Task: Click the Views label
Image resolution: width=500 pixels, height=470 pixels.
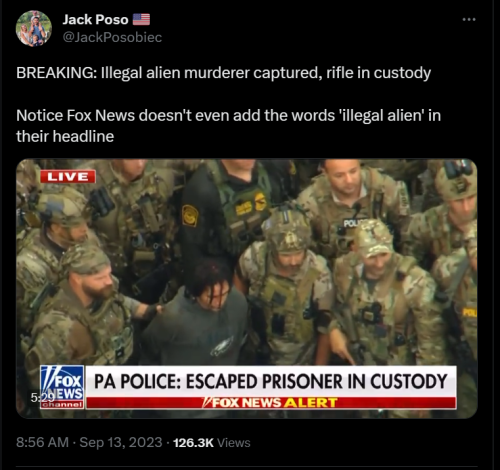Action: 234,443
